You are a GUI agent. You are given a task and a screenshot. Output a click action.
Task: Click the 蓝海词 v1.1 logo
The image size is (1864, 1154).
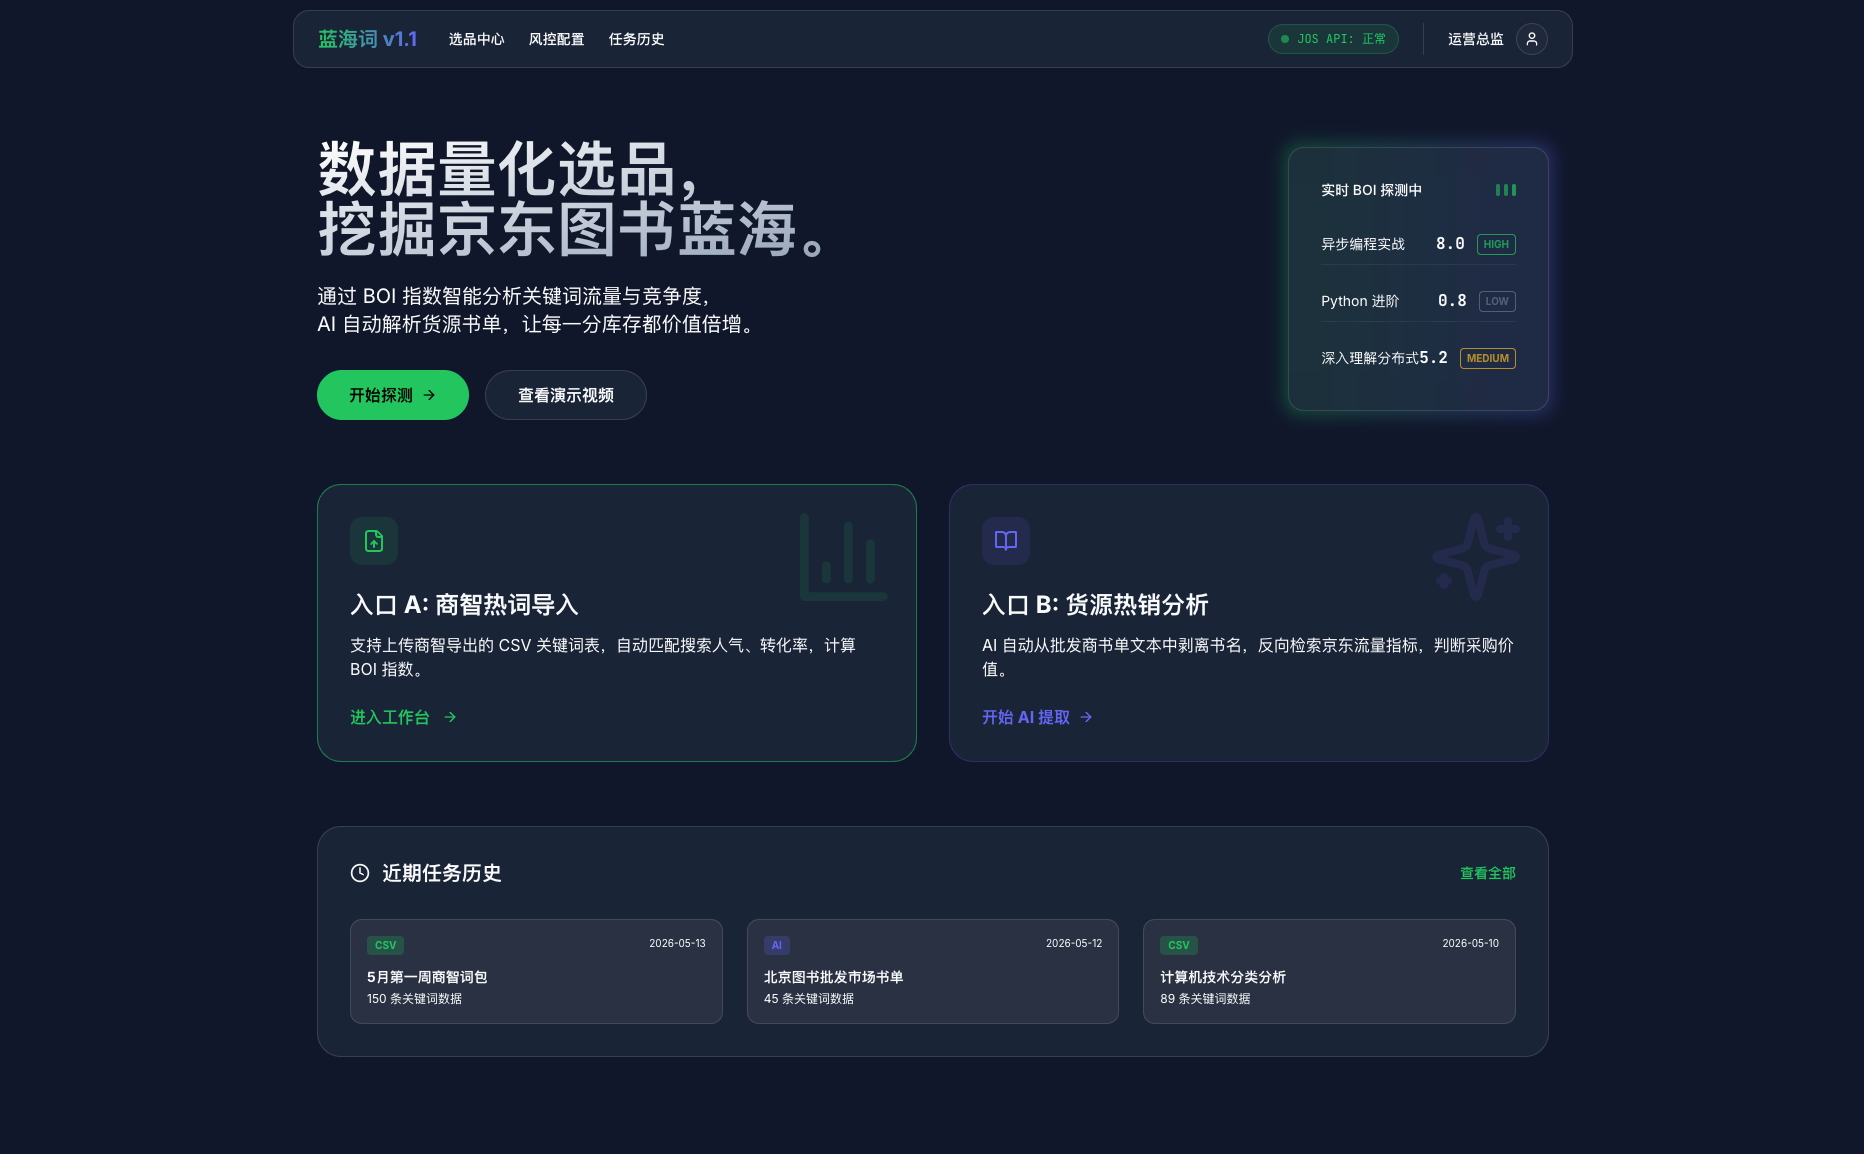(x=367, y=39)
